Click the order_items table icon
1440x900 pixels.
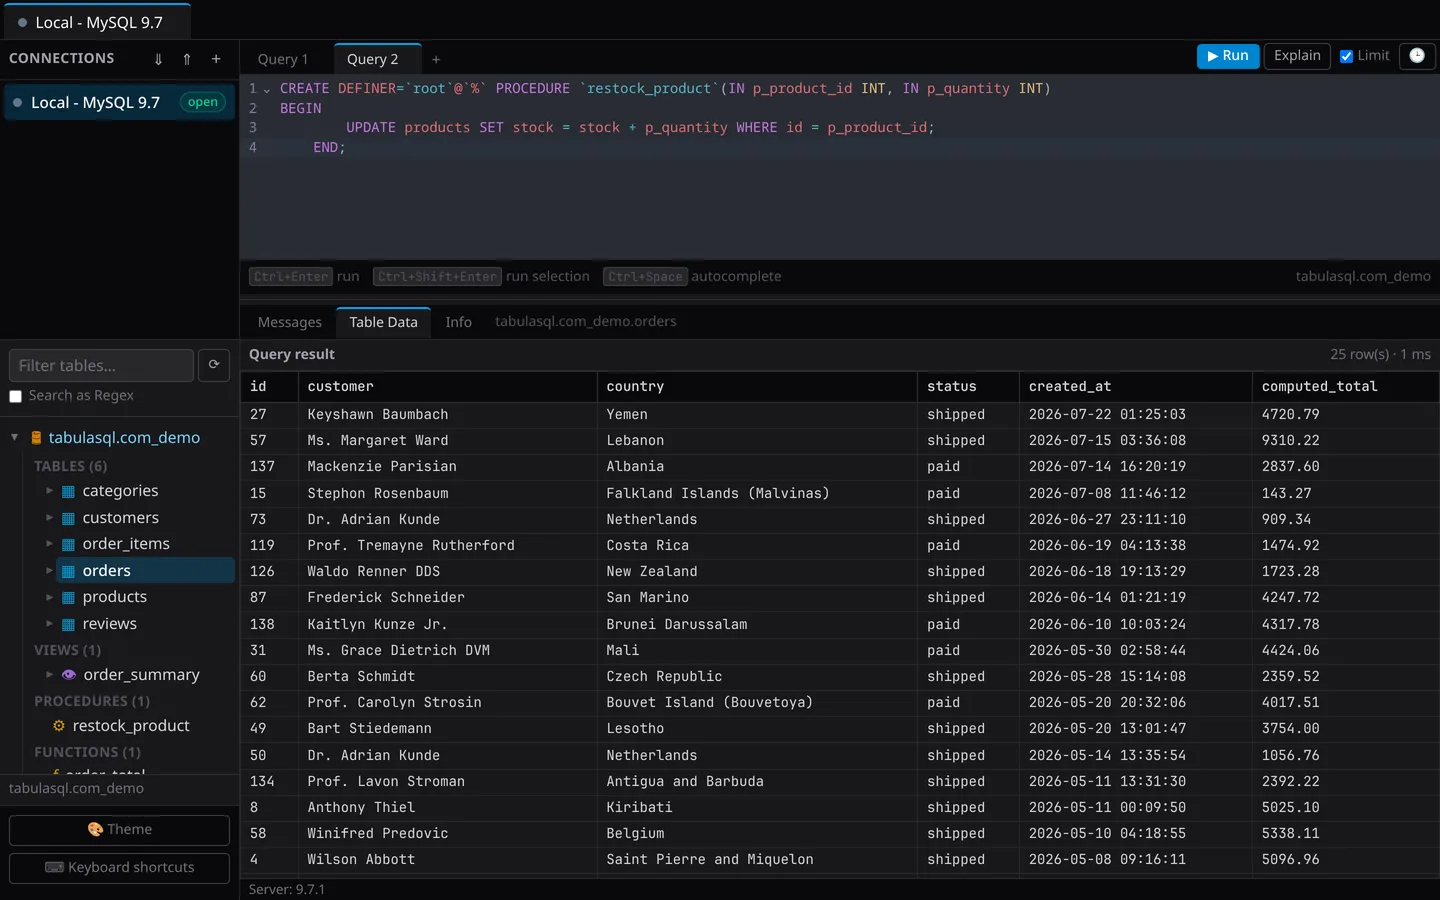[x=68, y=544]
